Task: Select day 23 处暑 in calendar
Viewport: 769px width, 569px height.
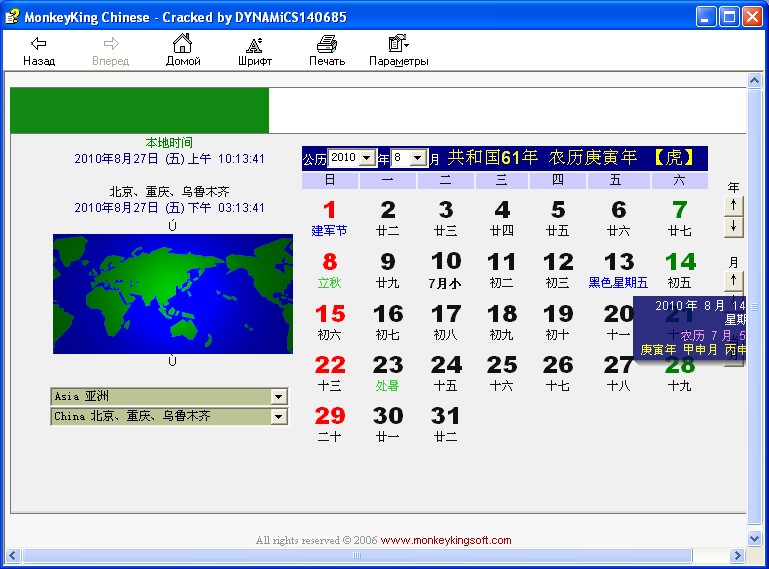Action: pos(387,373)
